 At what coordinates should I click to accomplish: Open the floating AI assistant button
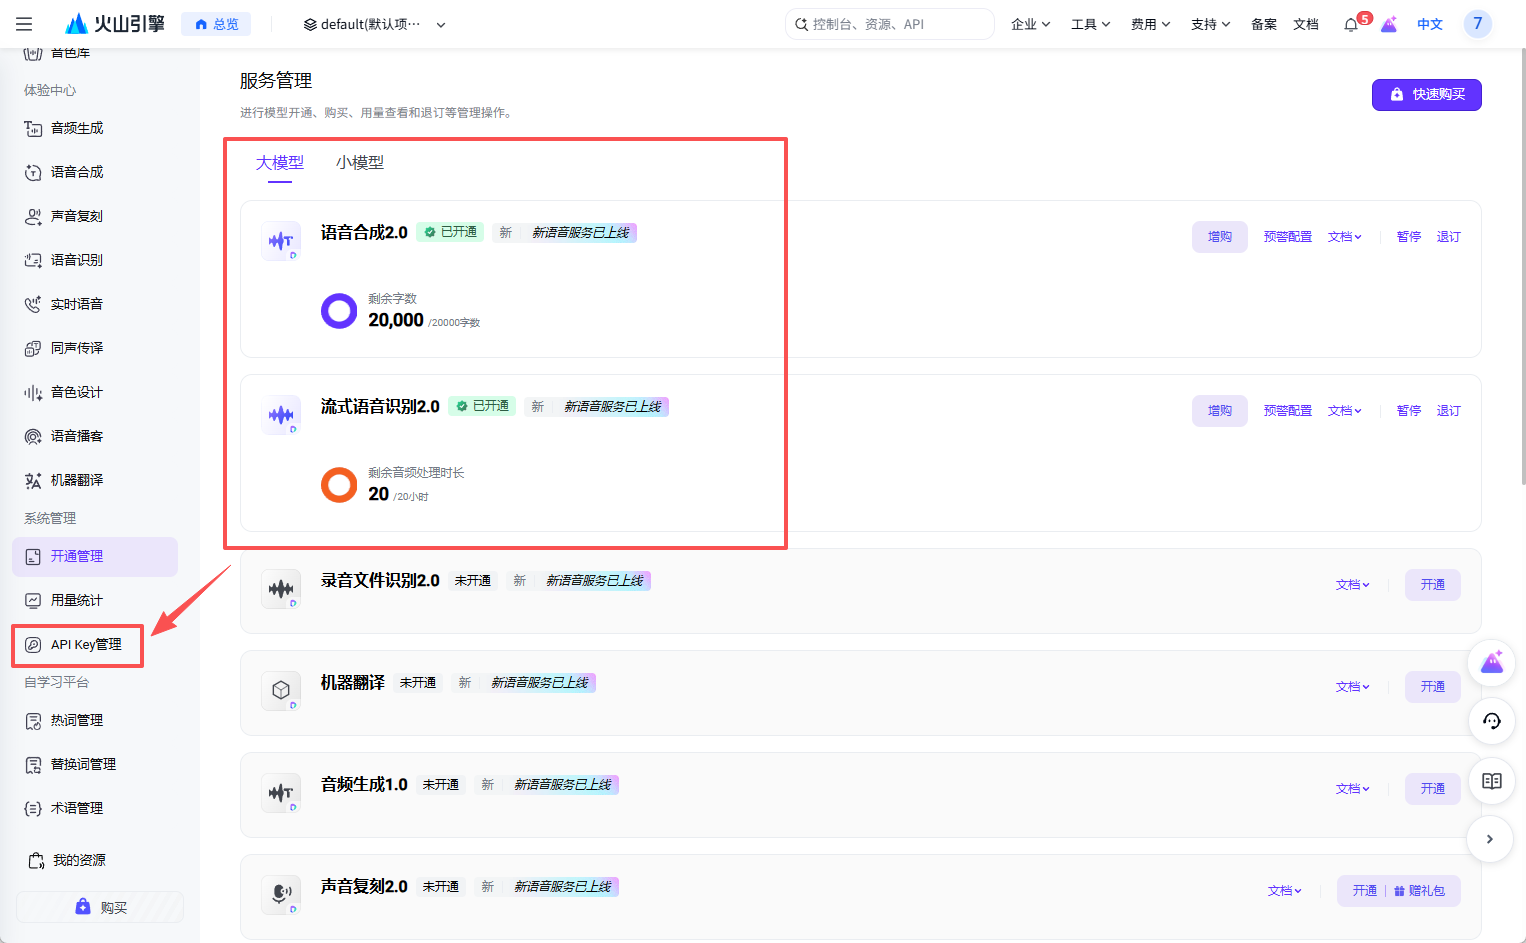pyautogui.click(x=1491, y=662)
